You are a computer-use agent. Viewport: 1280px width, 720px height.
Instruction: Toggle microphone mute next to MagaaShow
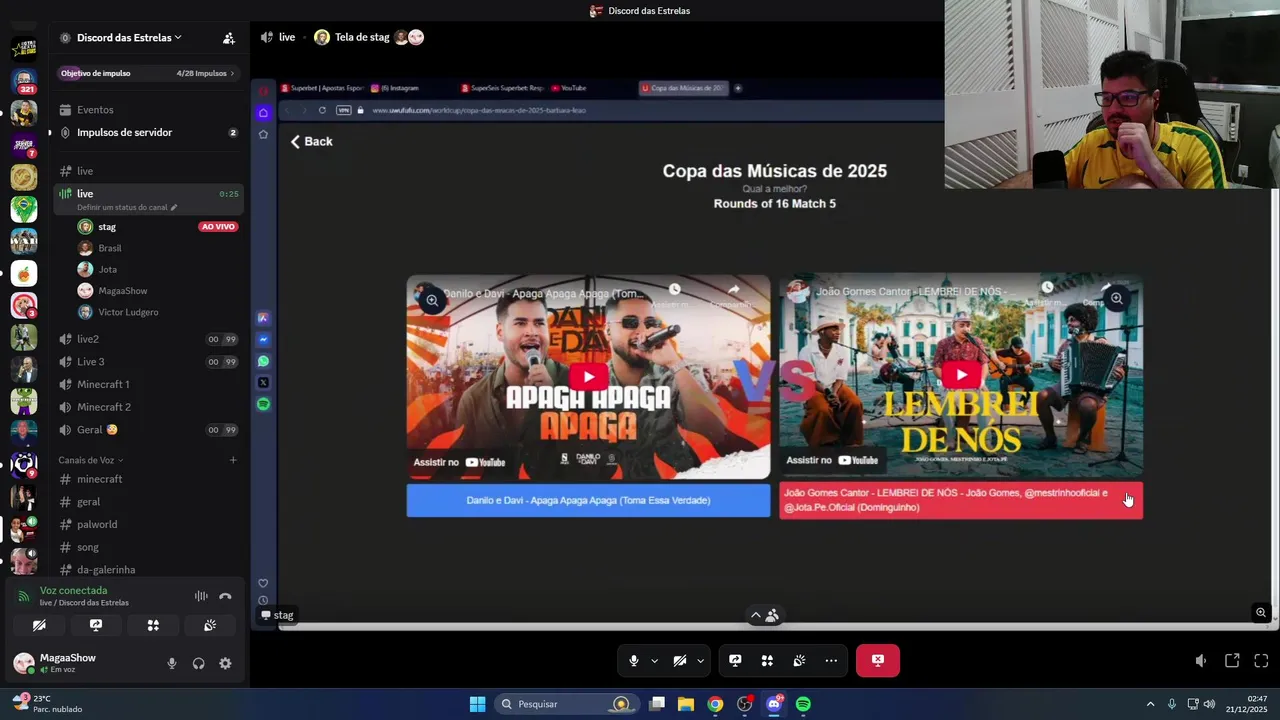click(x=172, y=663)
